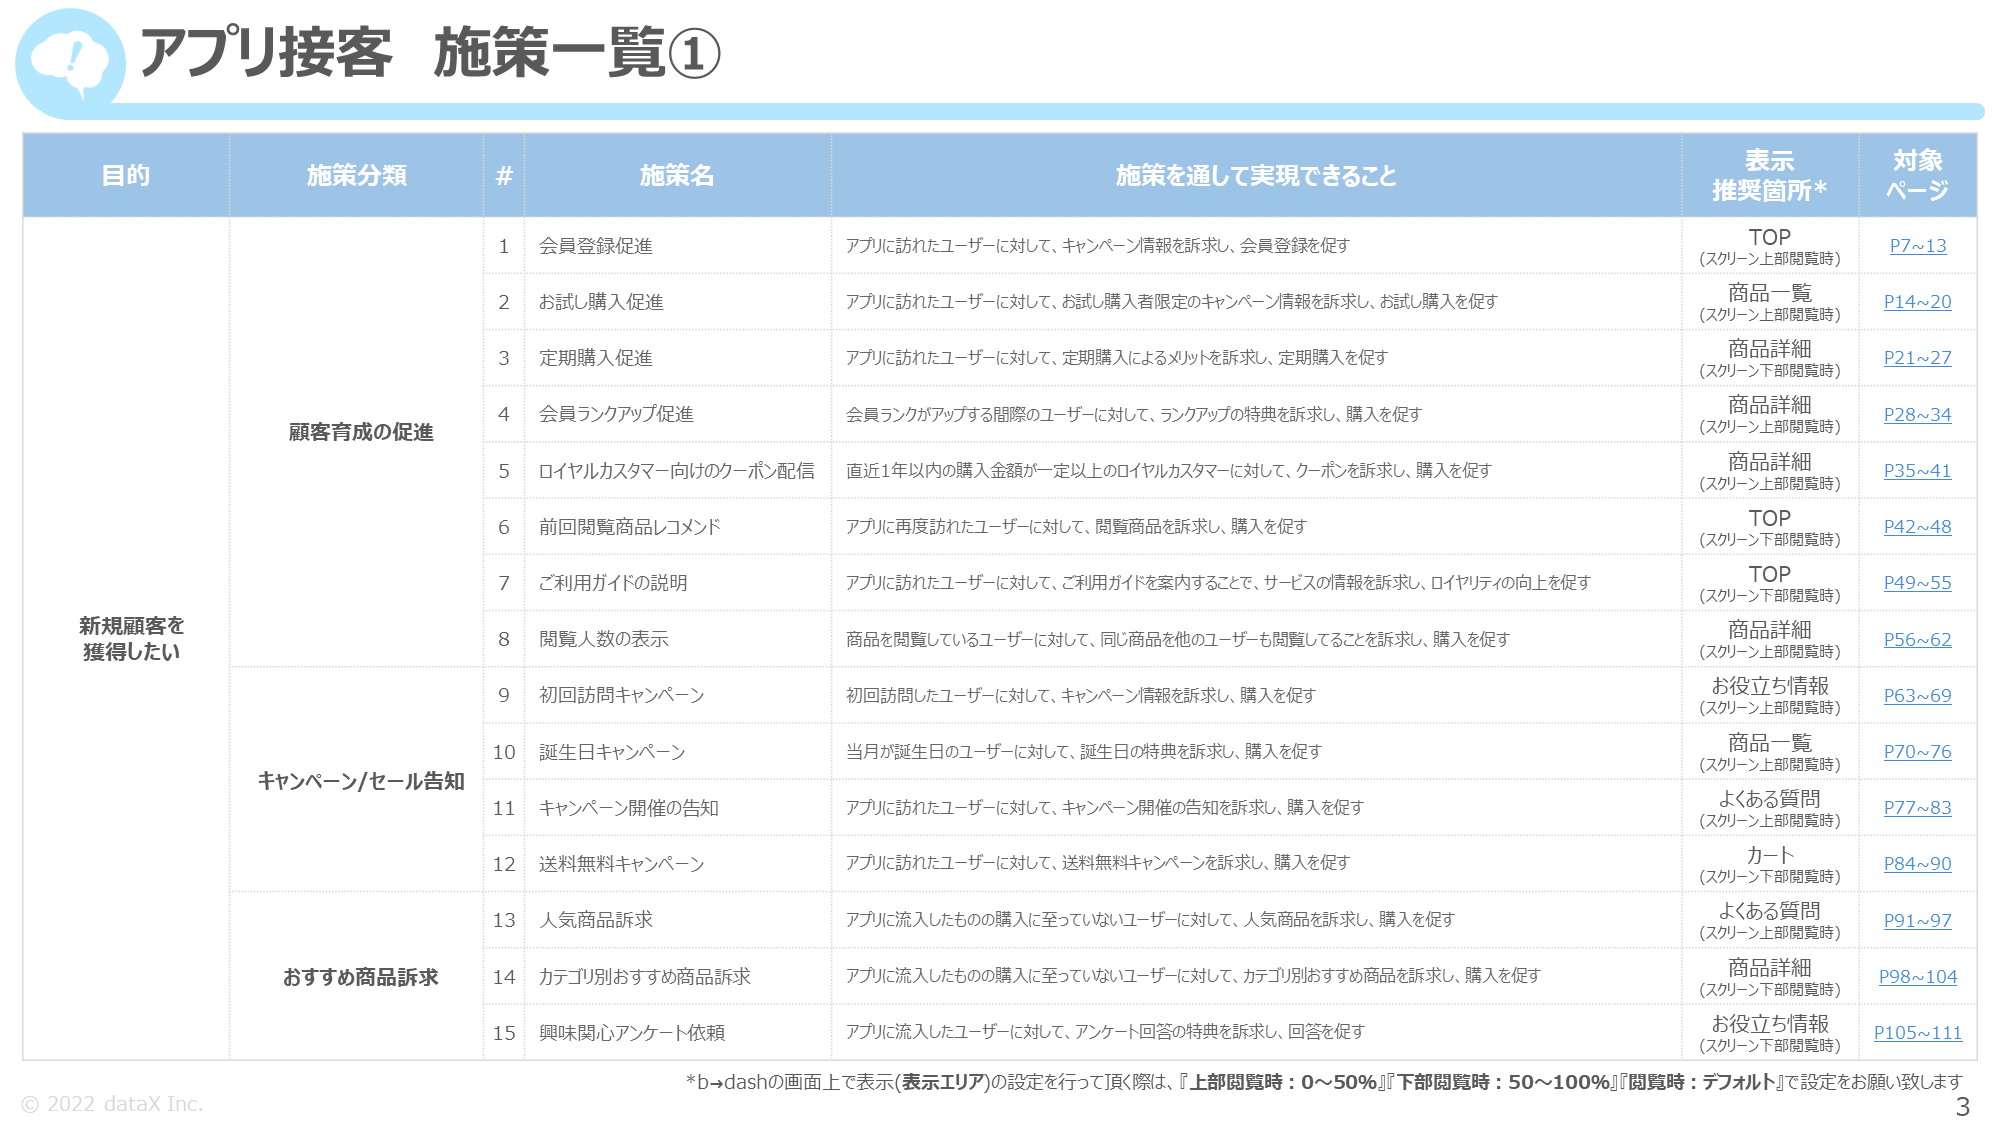Open page link P49~55
The width and height of the screenshot is (2000, 1125).
click(x=1917, y=582)
